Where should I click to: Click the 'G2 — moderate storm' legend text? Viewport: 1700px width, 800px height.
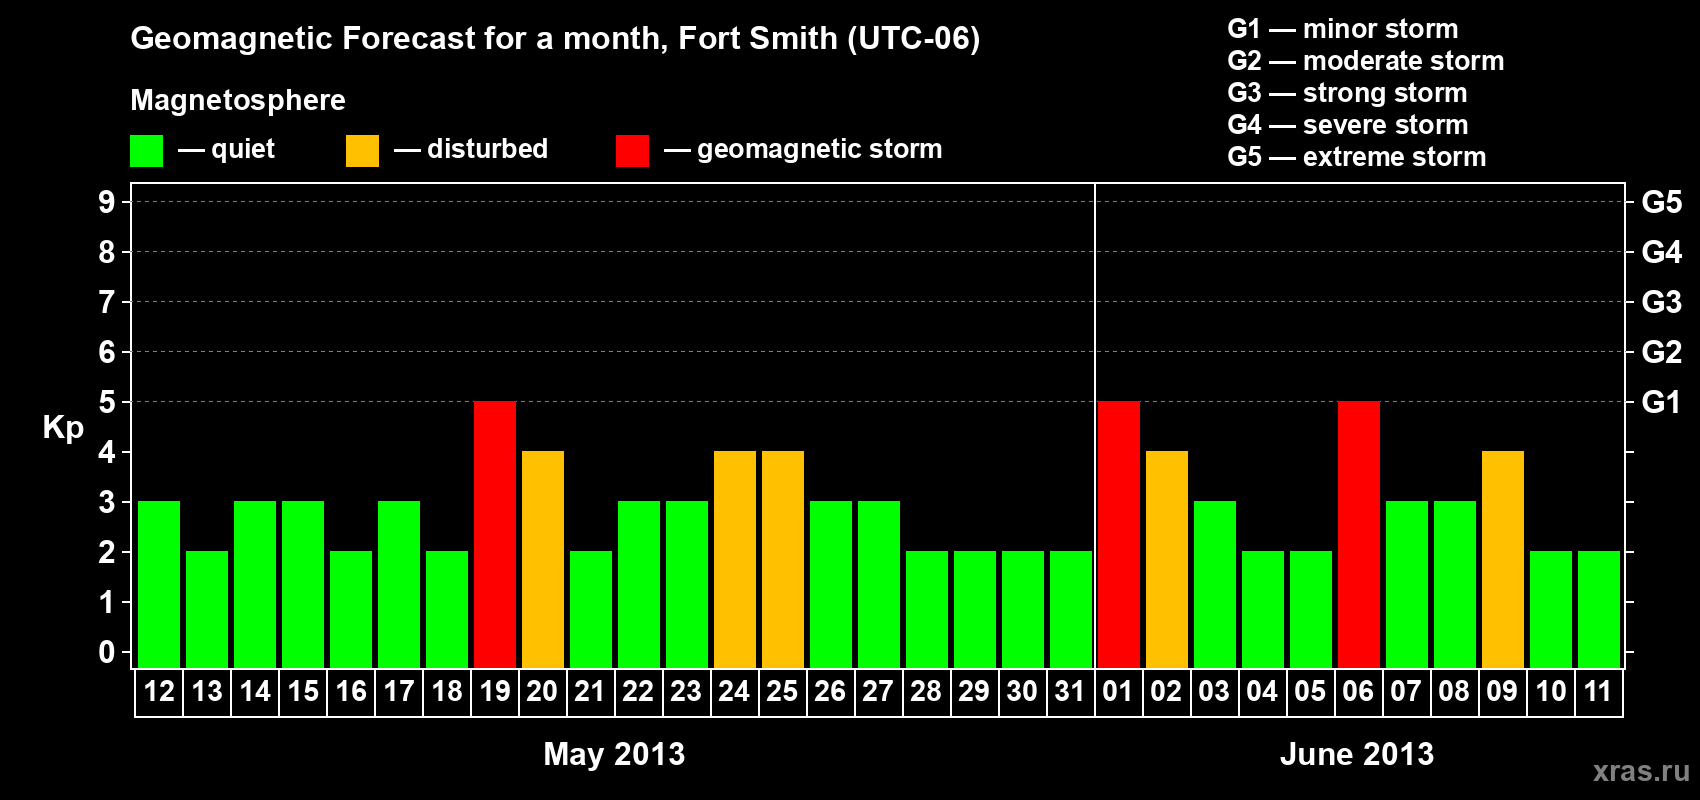click(x=1366, y=61)
